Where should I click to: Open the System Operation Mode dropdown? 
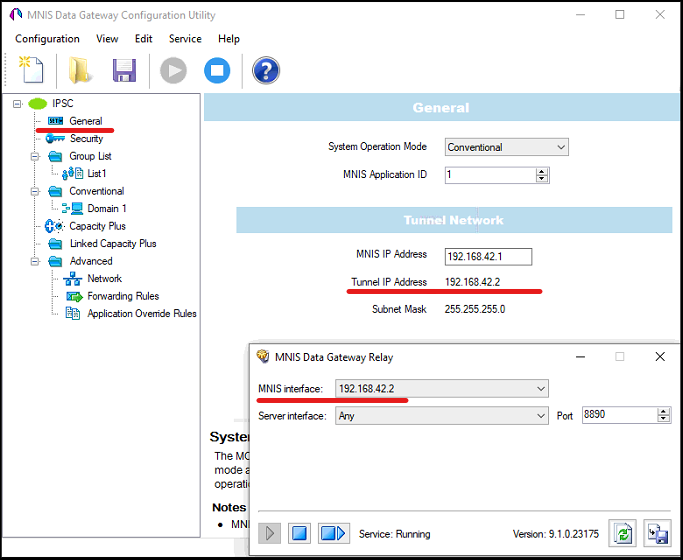(x=561, y=147)
